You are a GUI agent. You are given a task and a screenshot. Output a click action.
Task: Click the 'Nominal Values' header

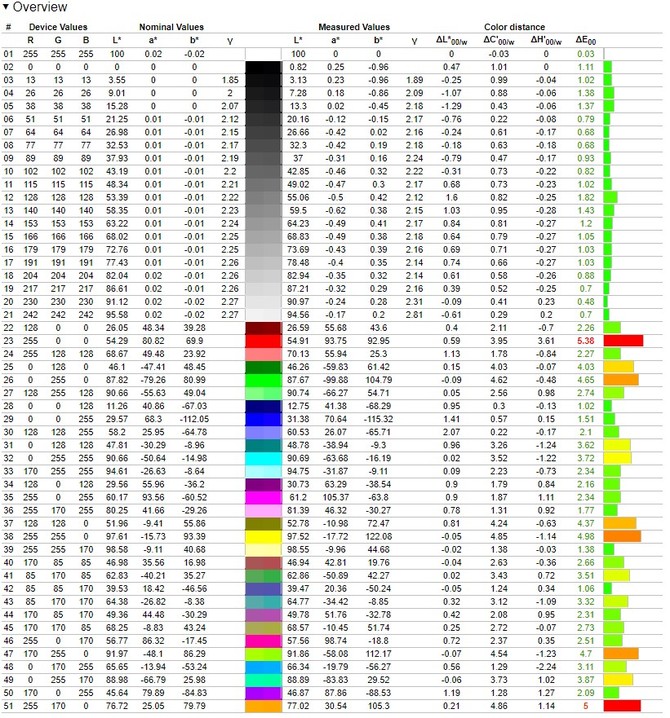(171, 27)
